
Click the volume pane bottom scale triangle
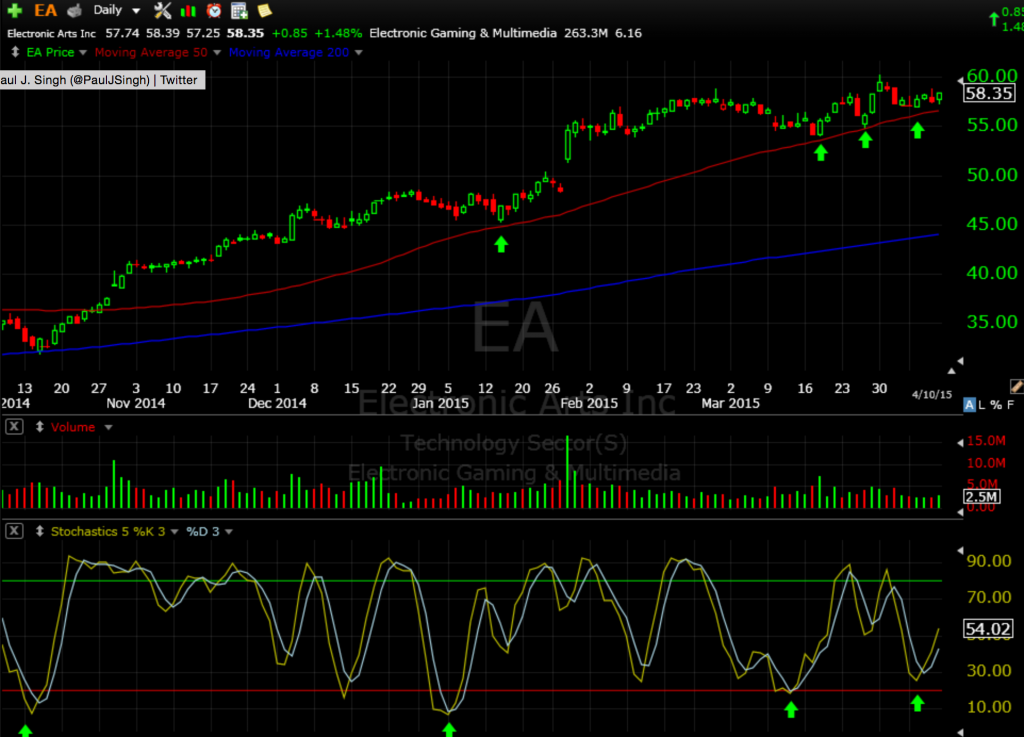[960, 512]
